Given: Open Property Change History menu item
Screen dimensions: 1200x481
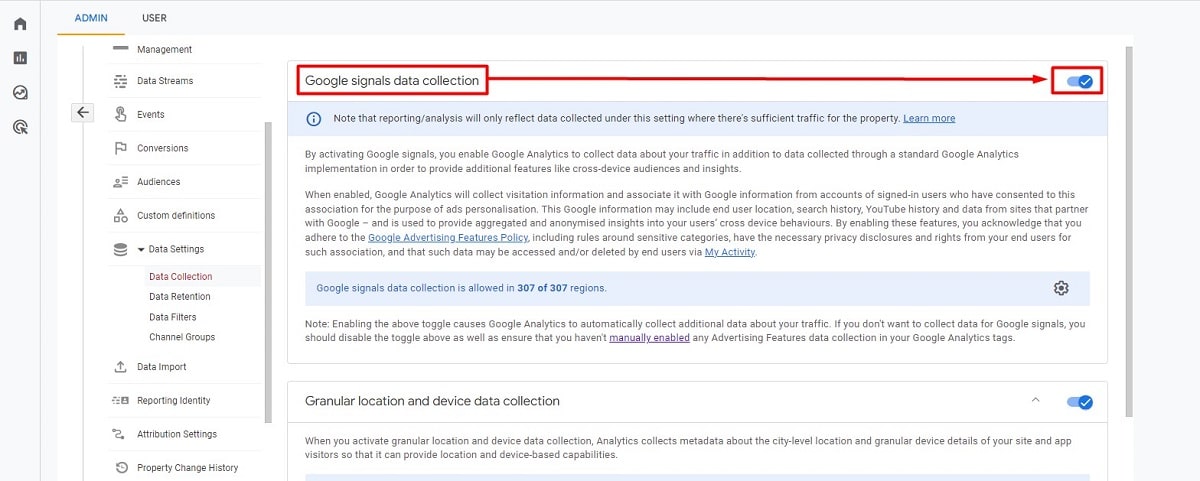Looking at the screenshot, I should [187, 468].
